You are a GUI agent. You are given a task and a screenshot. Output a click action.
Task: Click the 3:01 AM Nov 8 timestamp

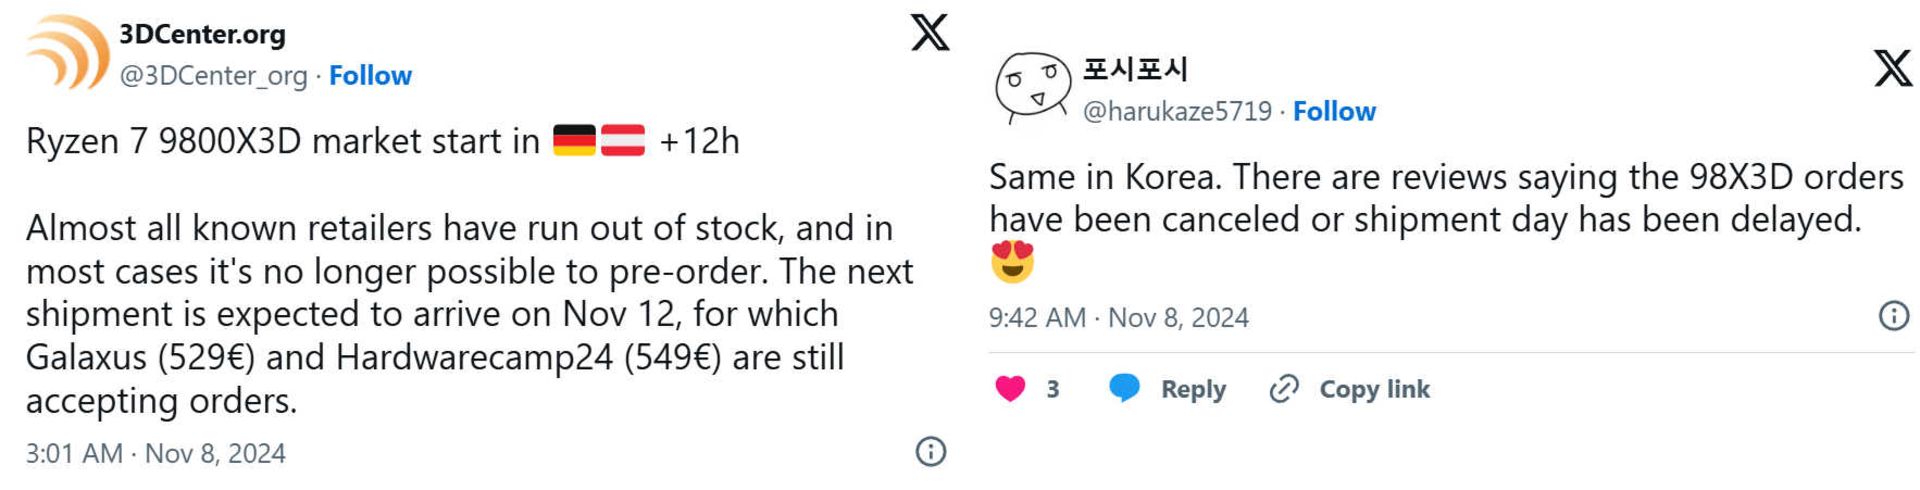[x=155, y=453]
